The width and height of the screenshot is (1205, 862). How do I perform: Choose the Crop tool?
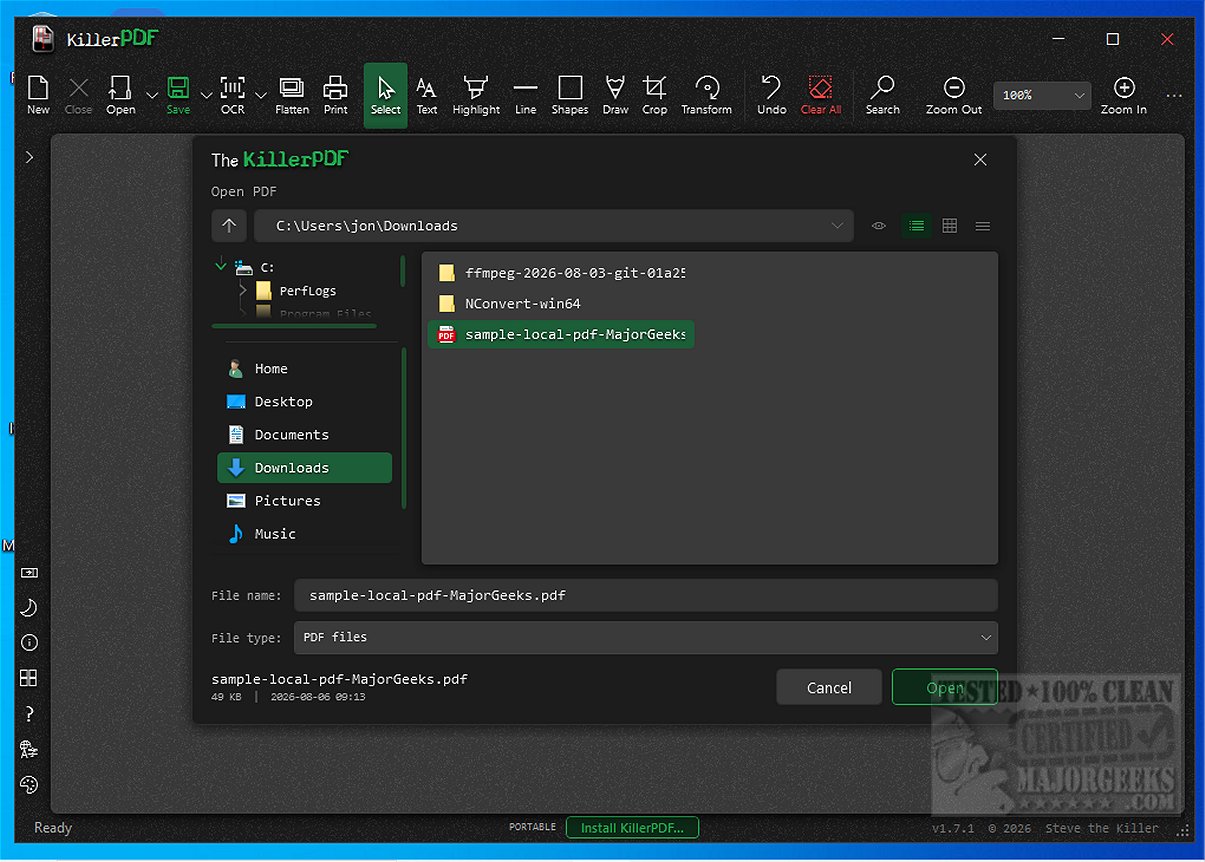click(x=655, y=95)
